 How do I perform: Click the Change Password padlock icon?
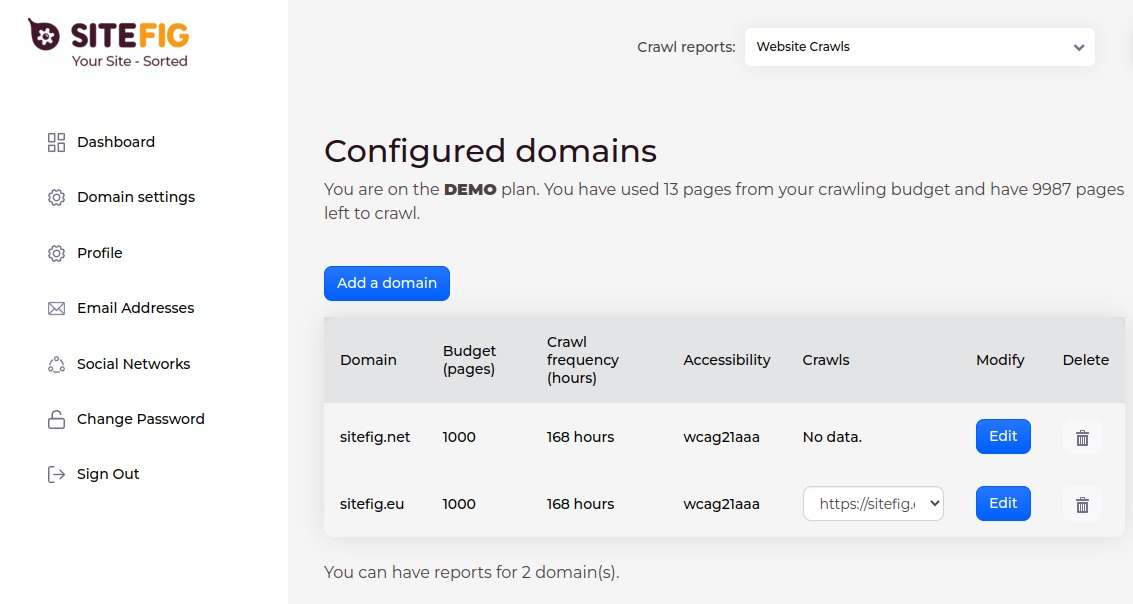(56, 420)
